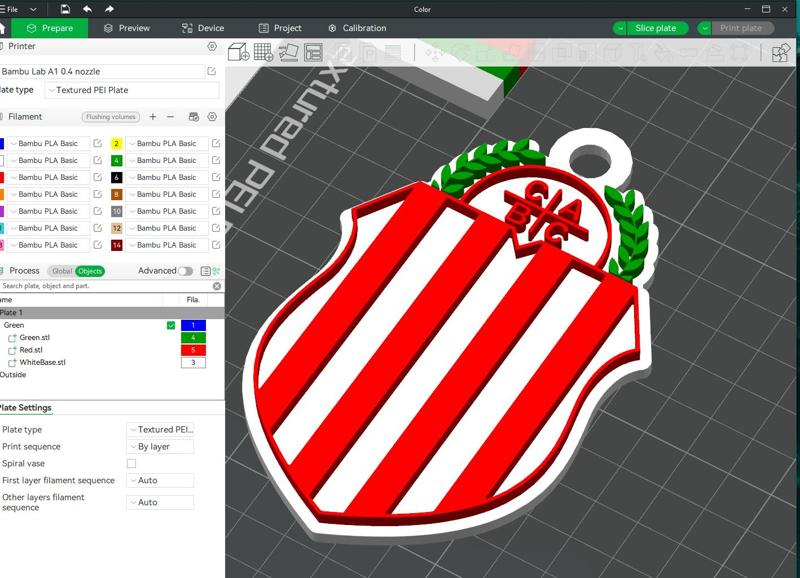Click the Slice plate button
Viewport: 800px width, 578px height.
[x=657, y=28]
